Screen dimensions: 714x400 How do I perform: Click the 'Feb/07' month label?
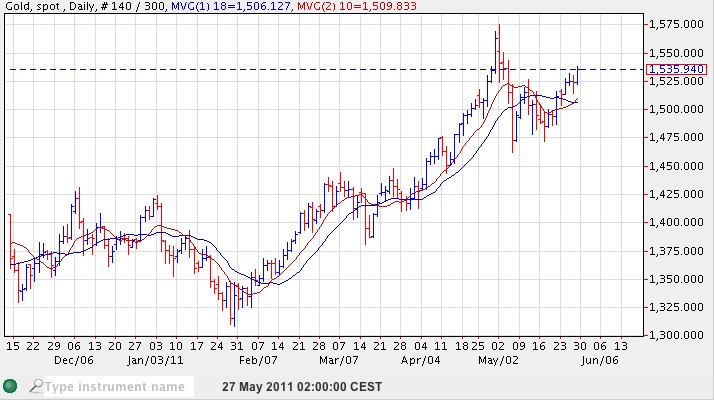coord(258,360)
